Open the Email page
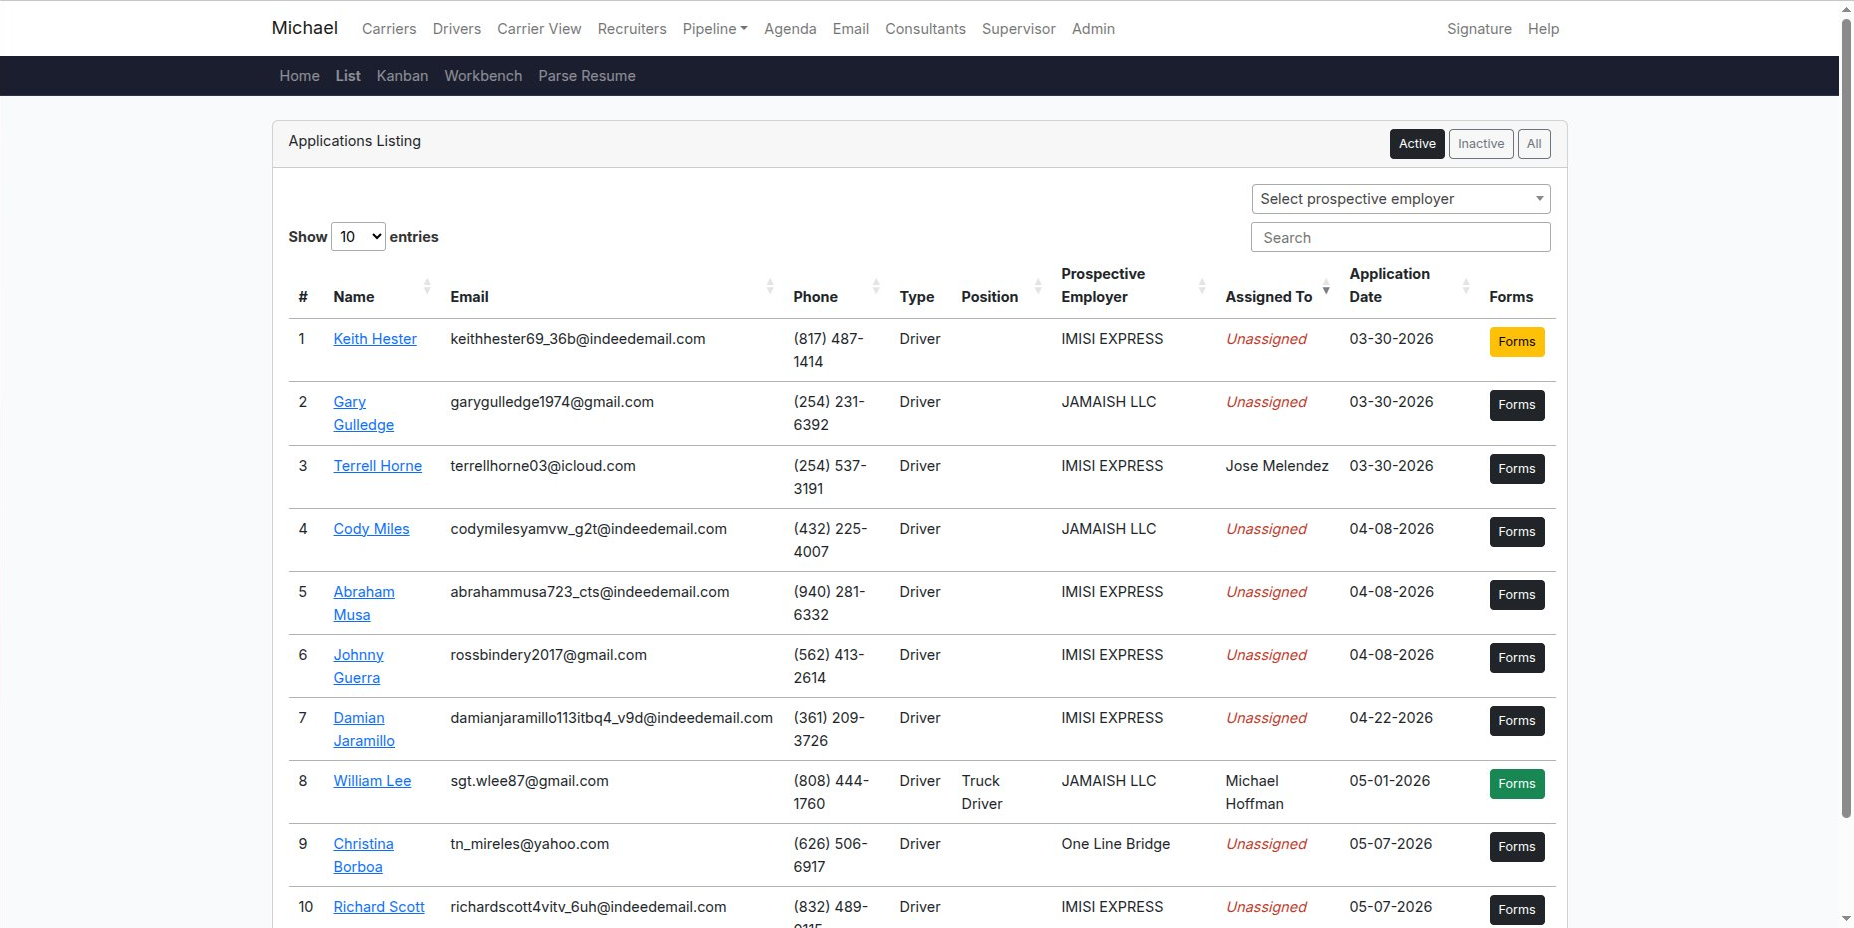1854x928 pixels. (851, 29)
